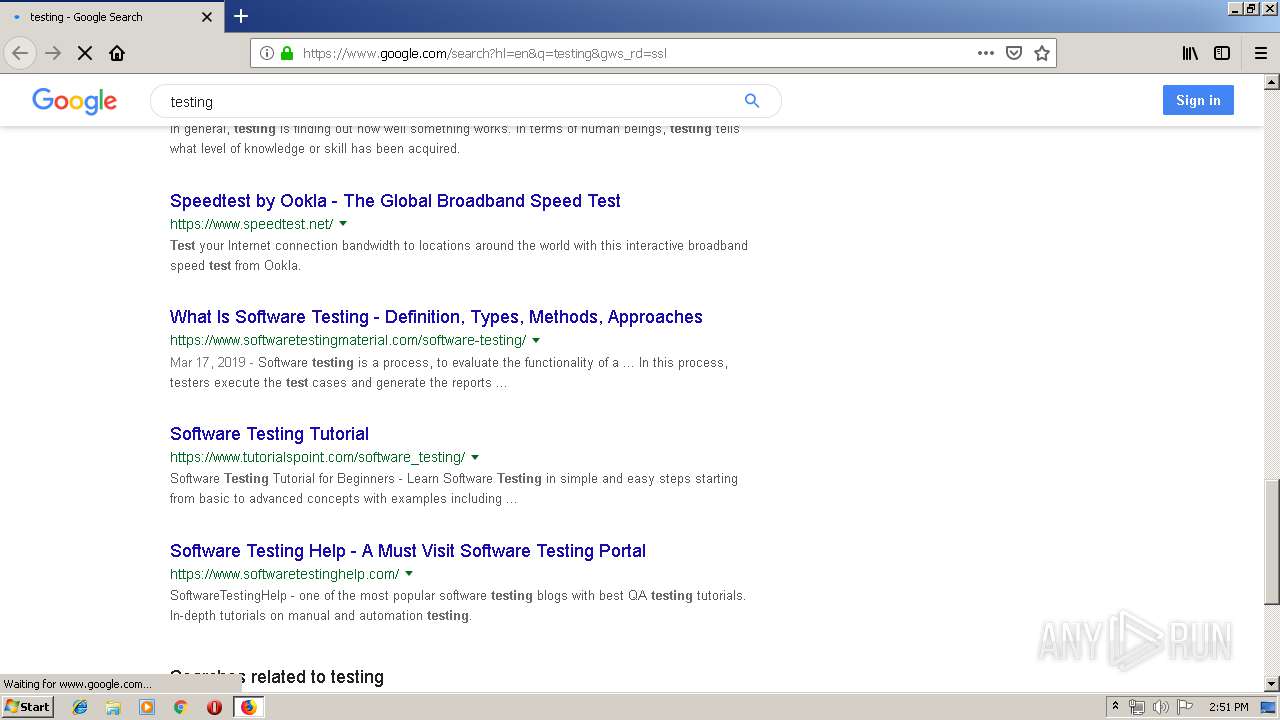Expand the softwaretestinghelp.com options arrow
This screenshot has height=720, width=1280.
(x=409, y=574)
